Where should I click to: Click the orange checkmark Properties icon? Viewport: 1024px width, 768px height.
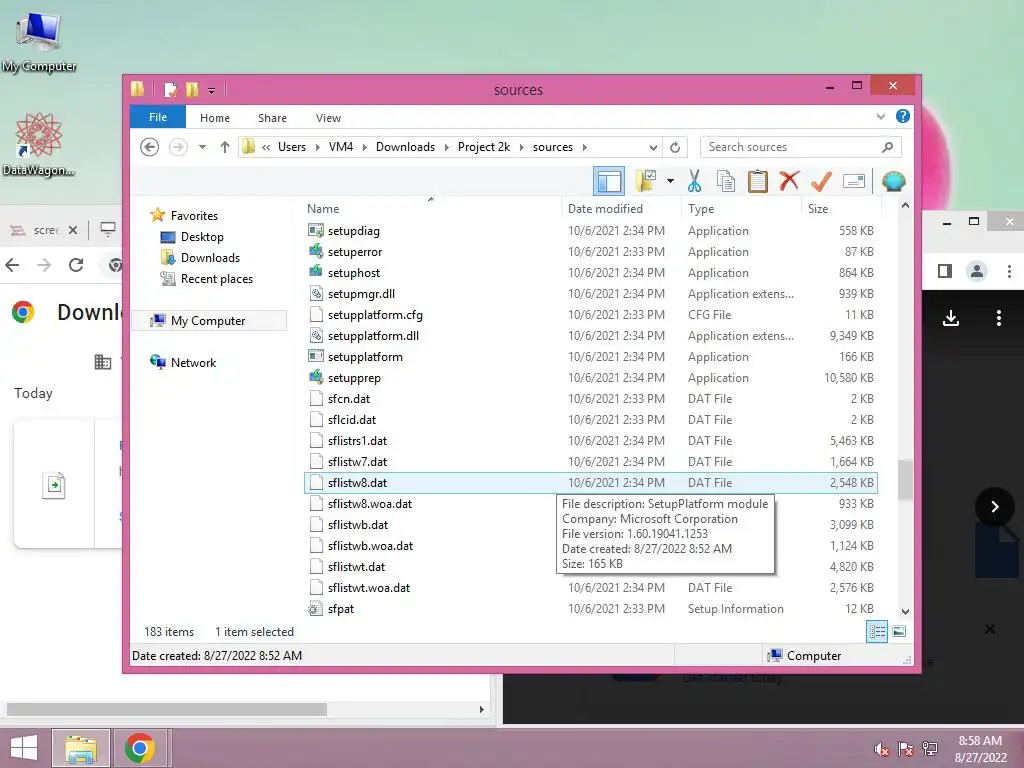(821, 181)
